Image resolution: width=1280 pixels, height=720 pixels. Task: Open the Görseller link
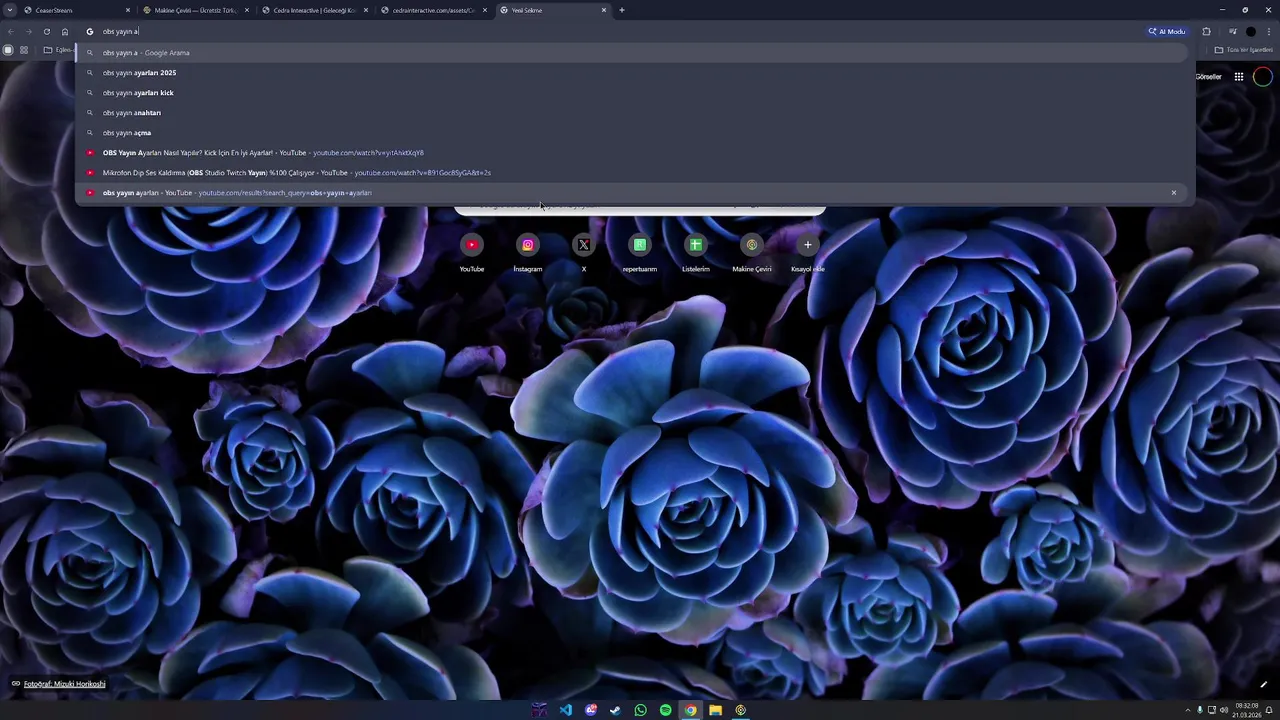pyautogui.click(x=1208, y=76)
